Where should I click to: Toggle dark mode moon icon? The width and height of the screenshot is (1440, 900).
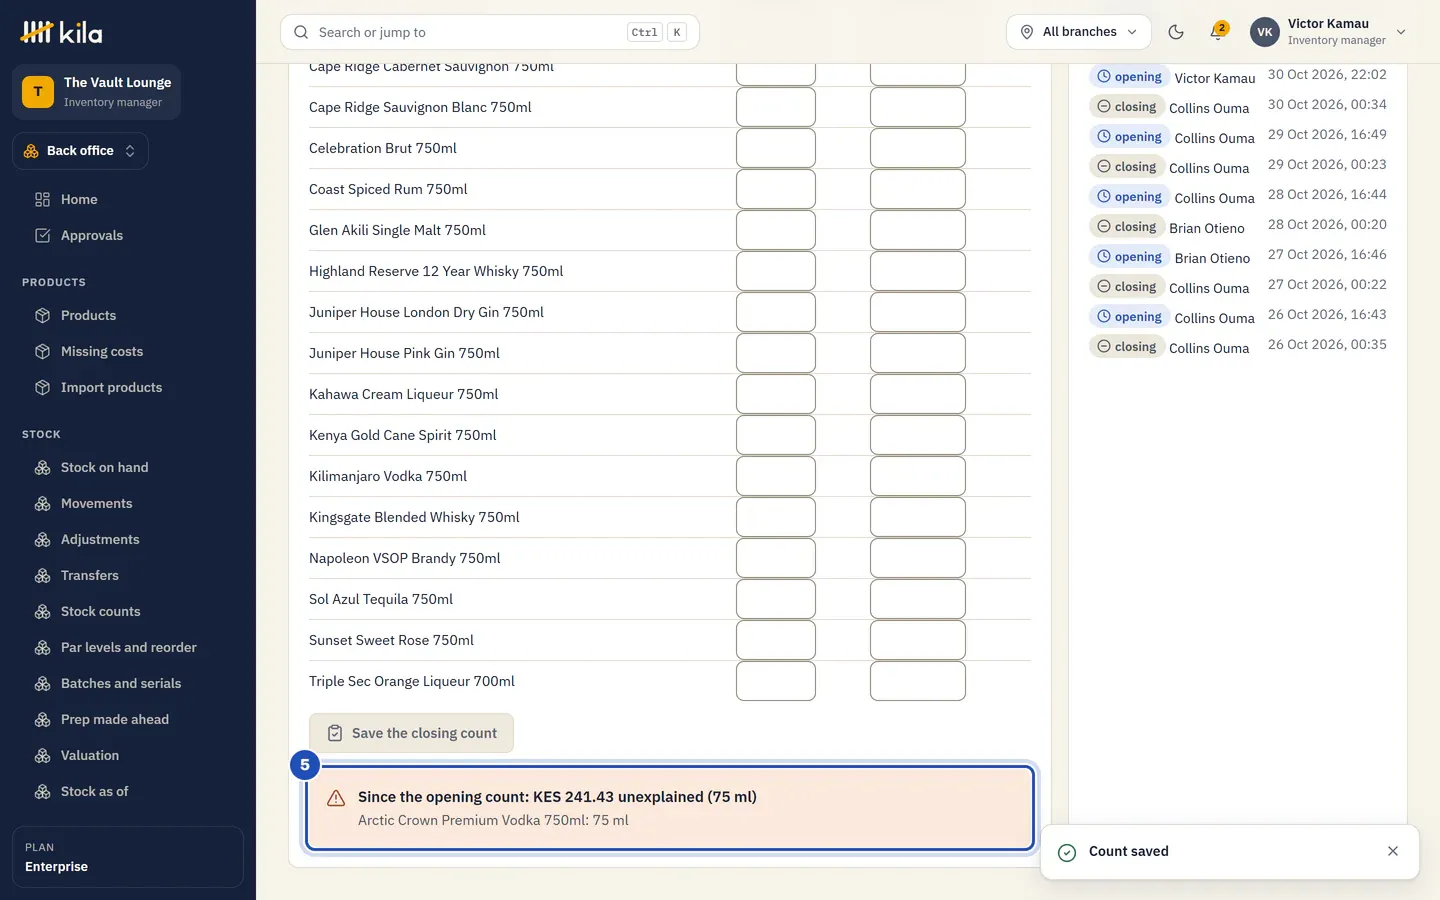point(1176,32)
